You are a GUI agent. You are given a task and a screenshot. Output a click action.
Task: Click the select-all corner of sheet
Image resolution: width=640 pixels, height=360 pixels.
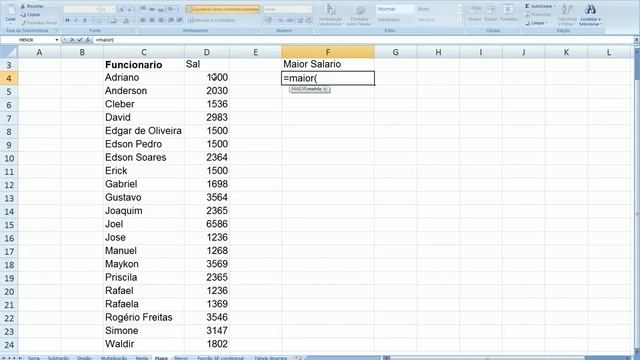click(9, 52)
